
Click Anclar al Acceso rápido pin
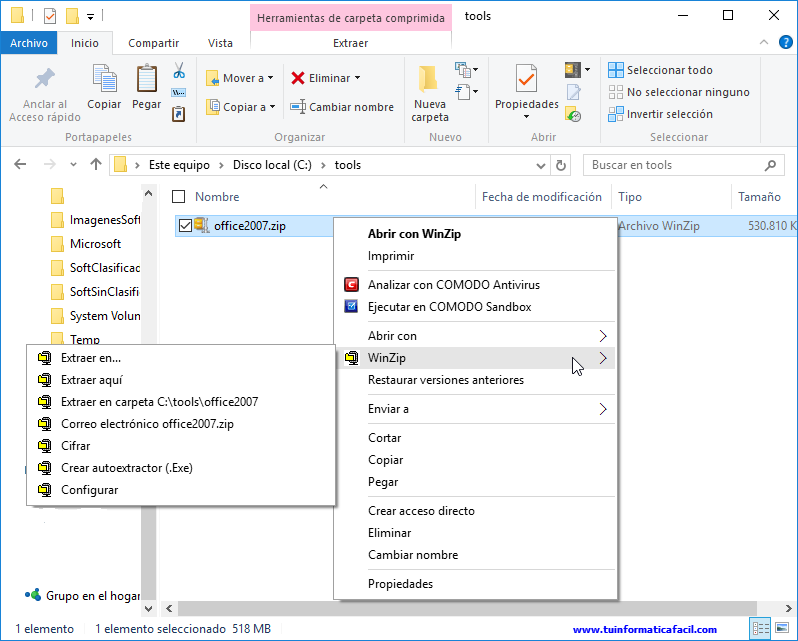(x=45, y=79)
